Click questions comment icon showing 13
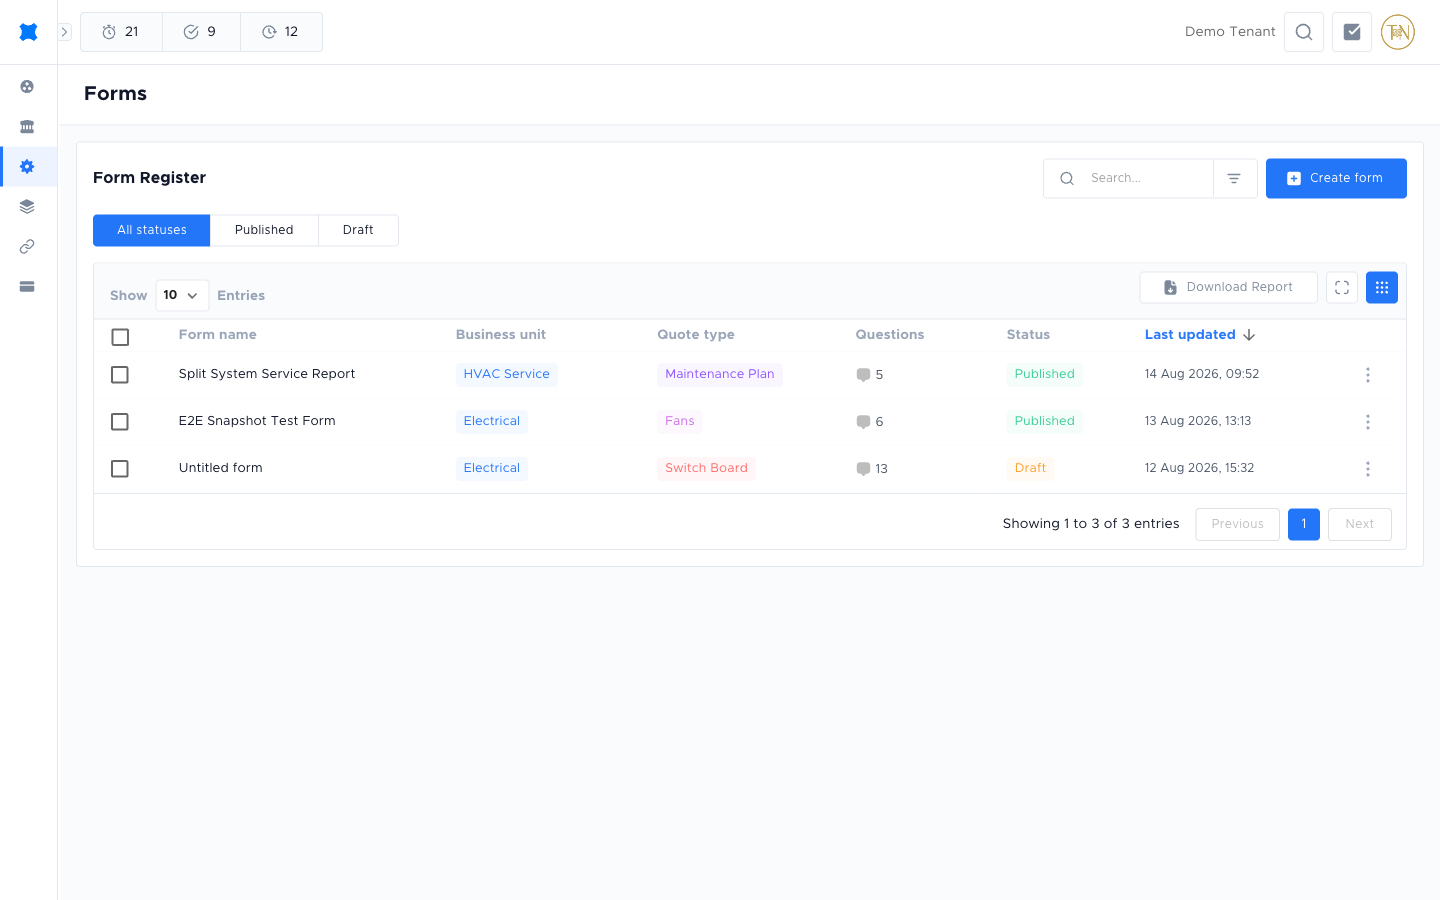 (x=863, y=469)
